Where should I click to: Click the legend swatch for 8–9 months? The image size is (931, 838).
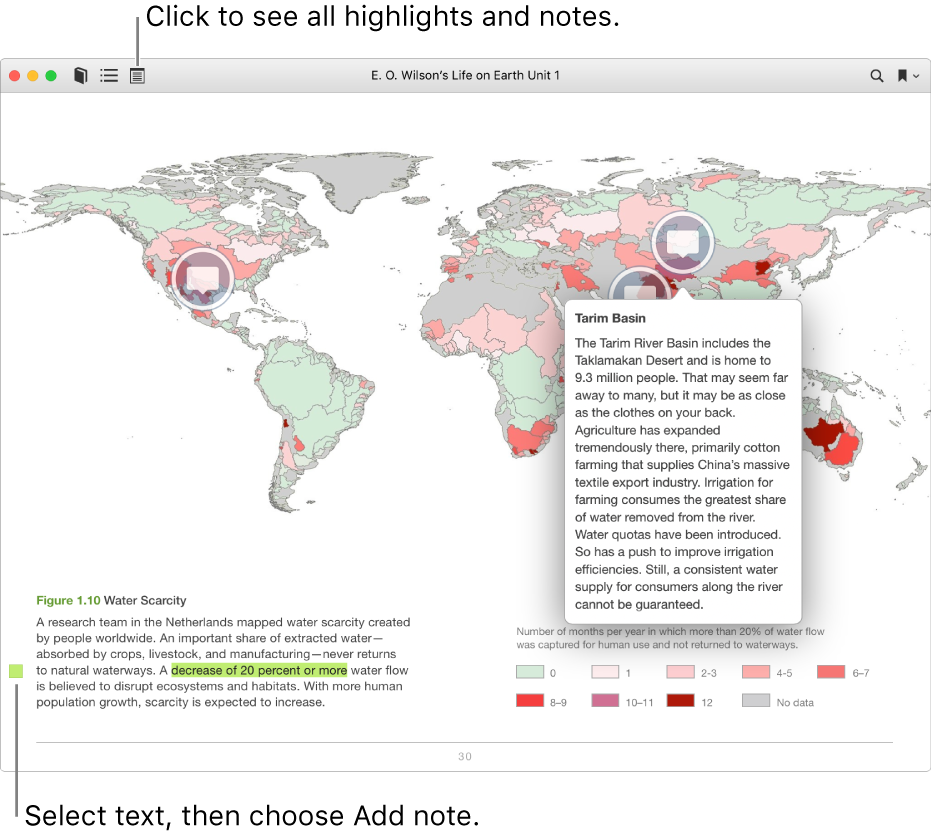pos(530,701)
